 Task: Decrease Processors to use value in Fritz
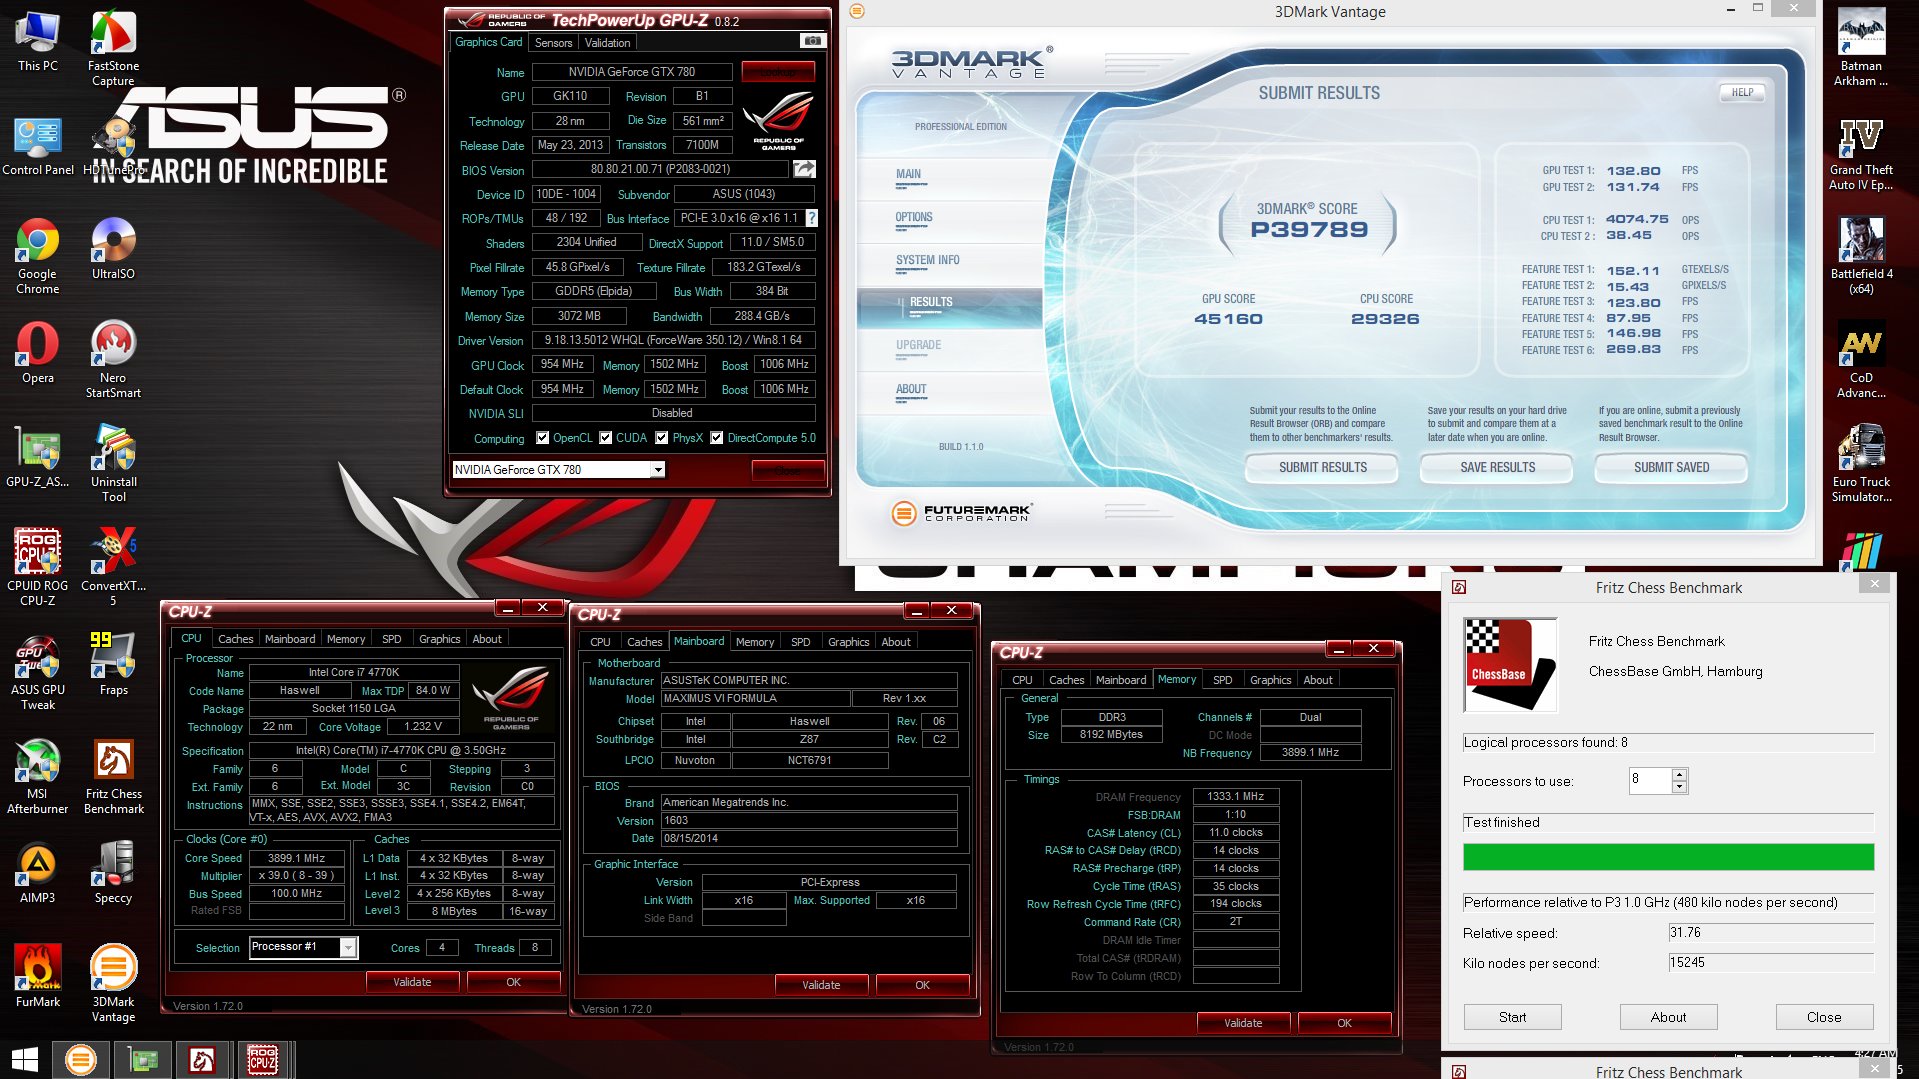1680,787
